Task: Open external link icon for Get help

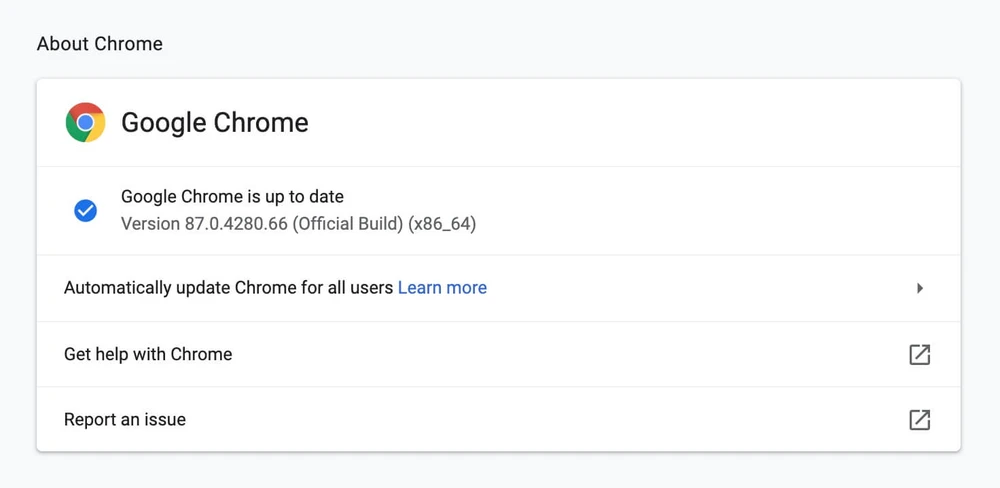Action: 919,354
